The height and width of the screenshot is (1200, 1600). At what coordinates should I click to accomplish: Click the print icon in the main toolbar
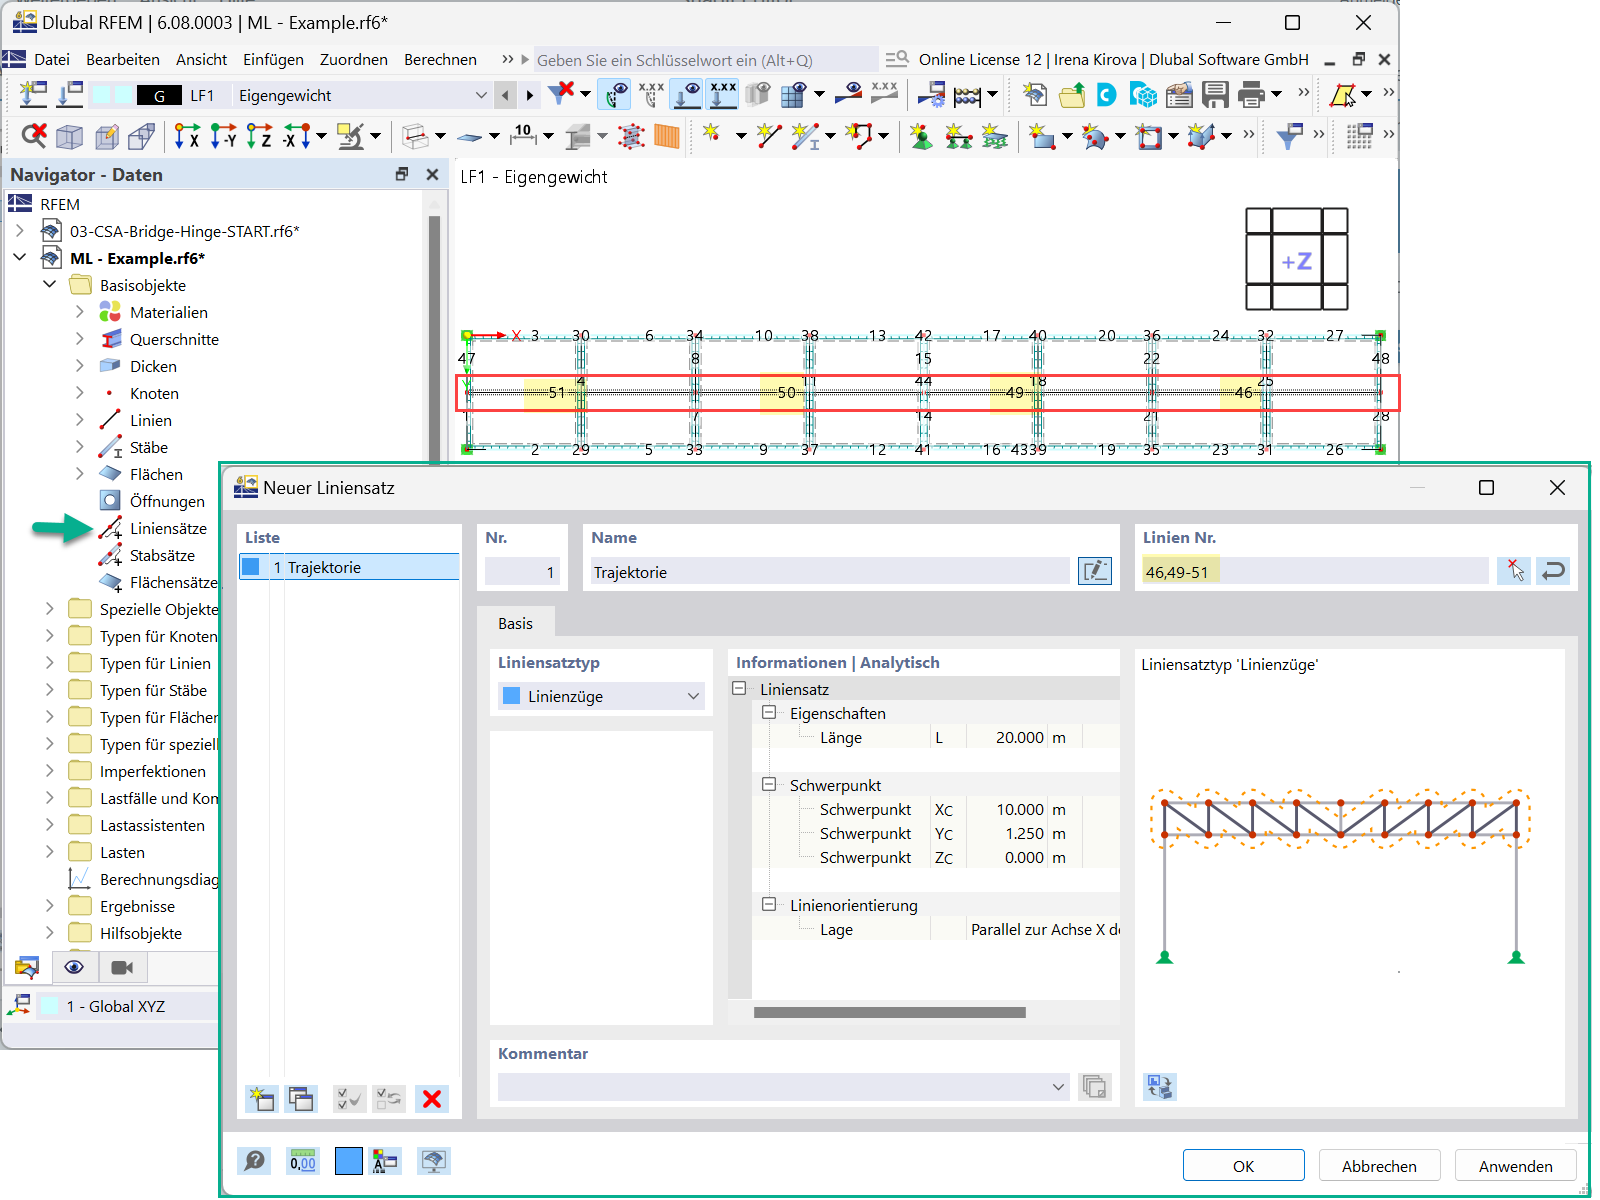coord(1251,95)
